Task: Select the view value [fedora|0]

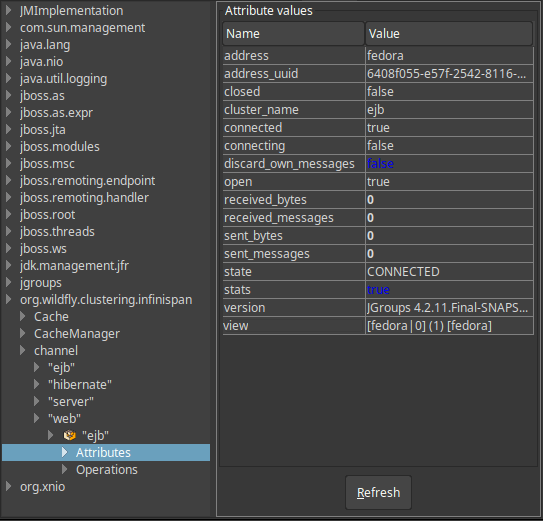Action: [449, 326]
